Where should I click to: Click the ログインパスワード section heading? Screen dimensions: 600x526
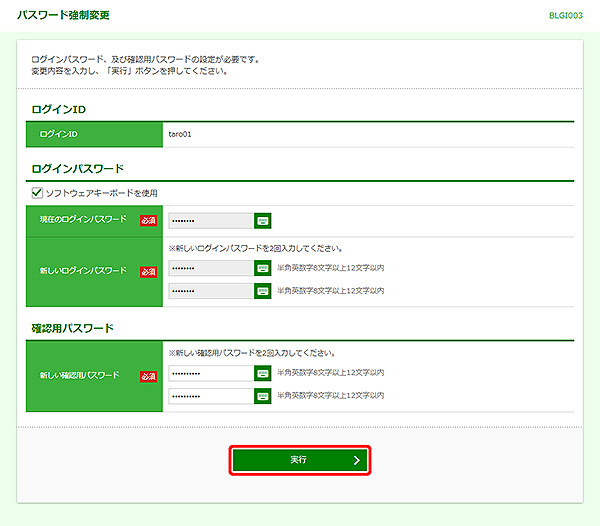(78, 169)
